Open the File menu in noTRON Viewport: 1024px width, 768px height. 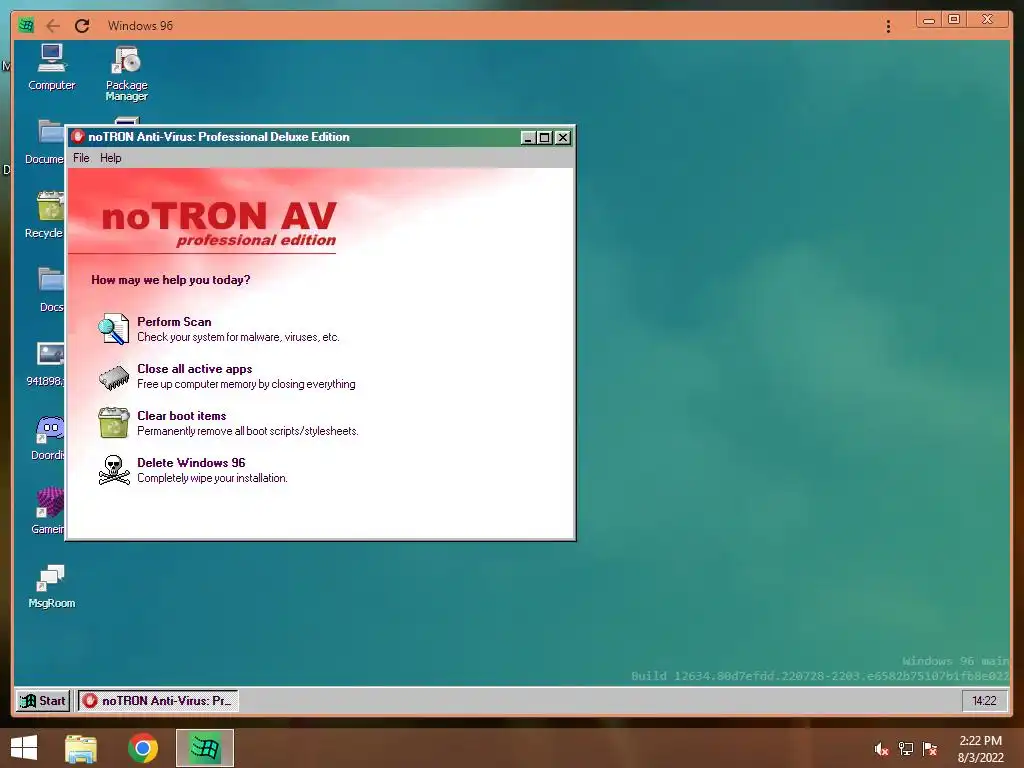pyautogui.click(x=81, y=158)
